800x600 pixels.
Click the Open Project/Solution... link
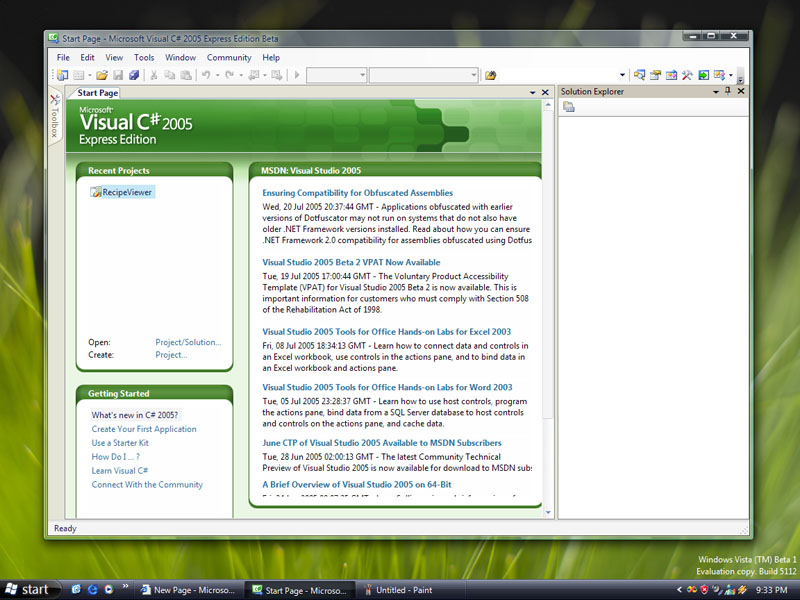tap(188, 342)
